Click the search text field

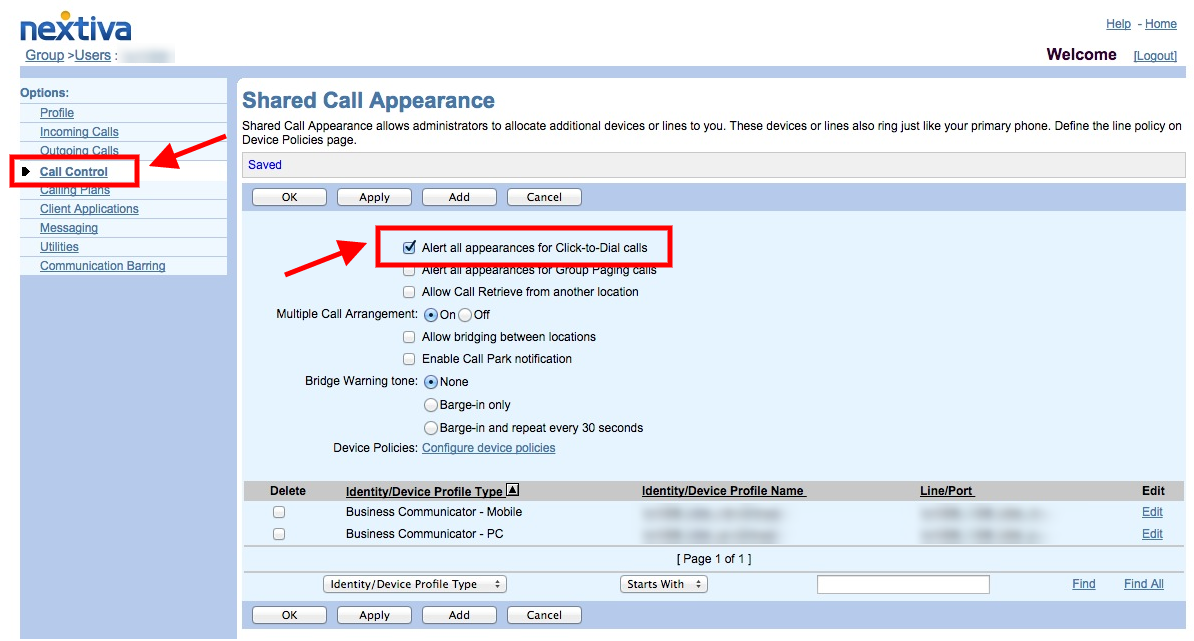coord(902,583)
